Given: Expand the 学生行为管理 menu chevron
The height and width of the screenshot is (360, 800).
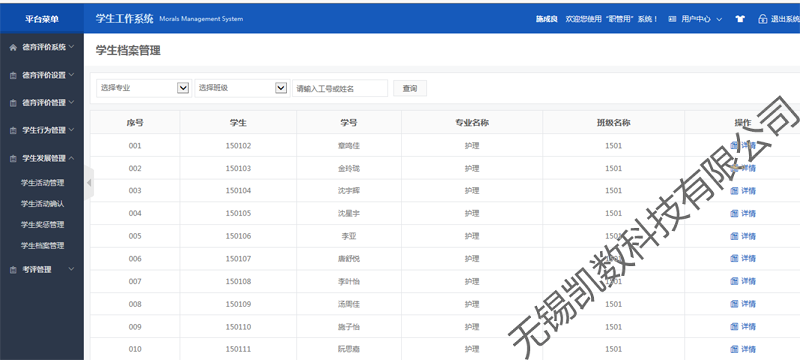Looking at the screenshot, I should tap(71, 130).
